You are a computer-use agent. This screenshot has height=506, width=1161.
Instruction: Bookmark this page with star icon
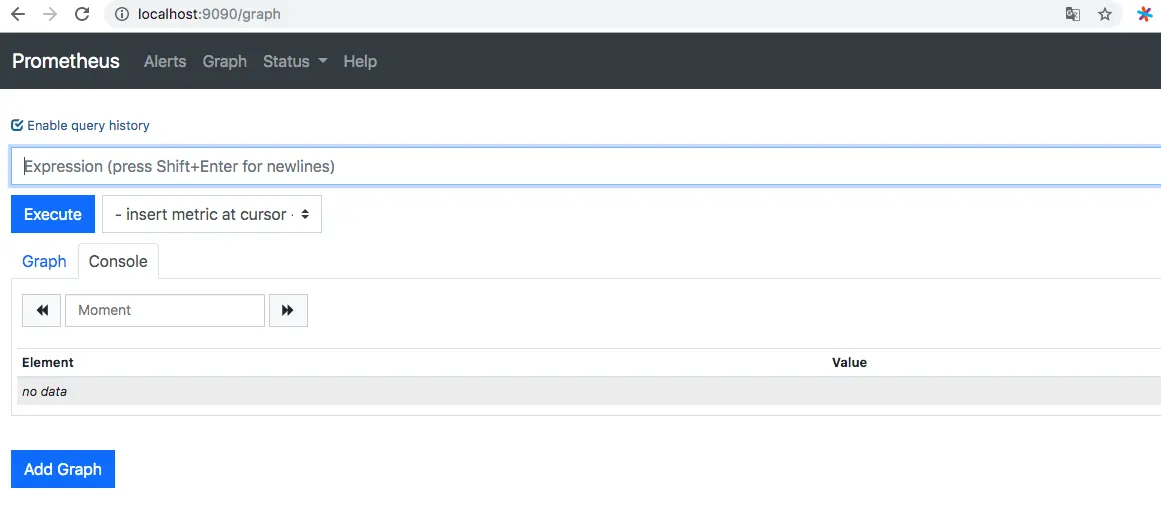(1105, 15)
